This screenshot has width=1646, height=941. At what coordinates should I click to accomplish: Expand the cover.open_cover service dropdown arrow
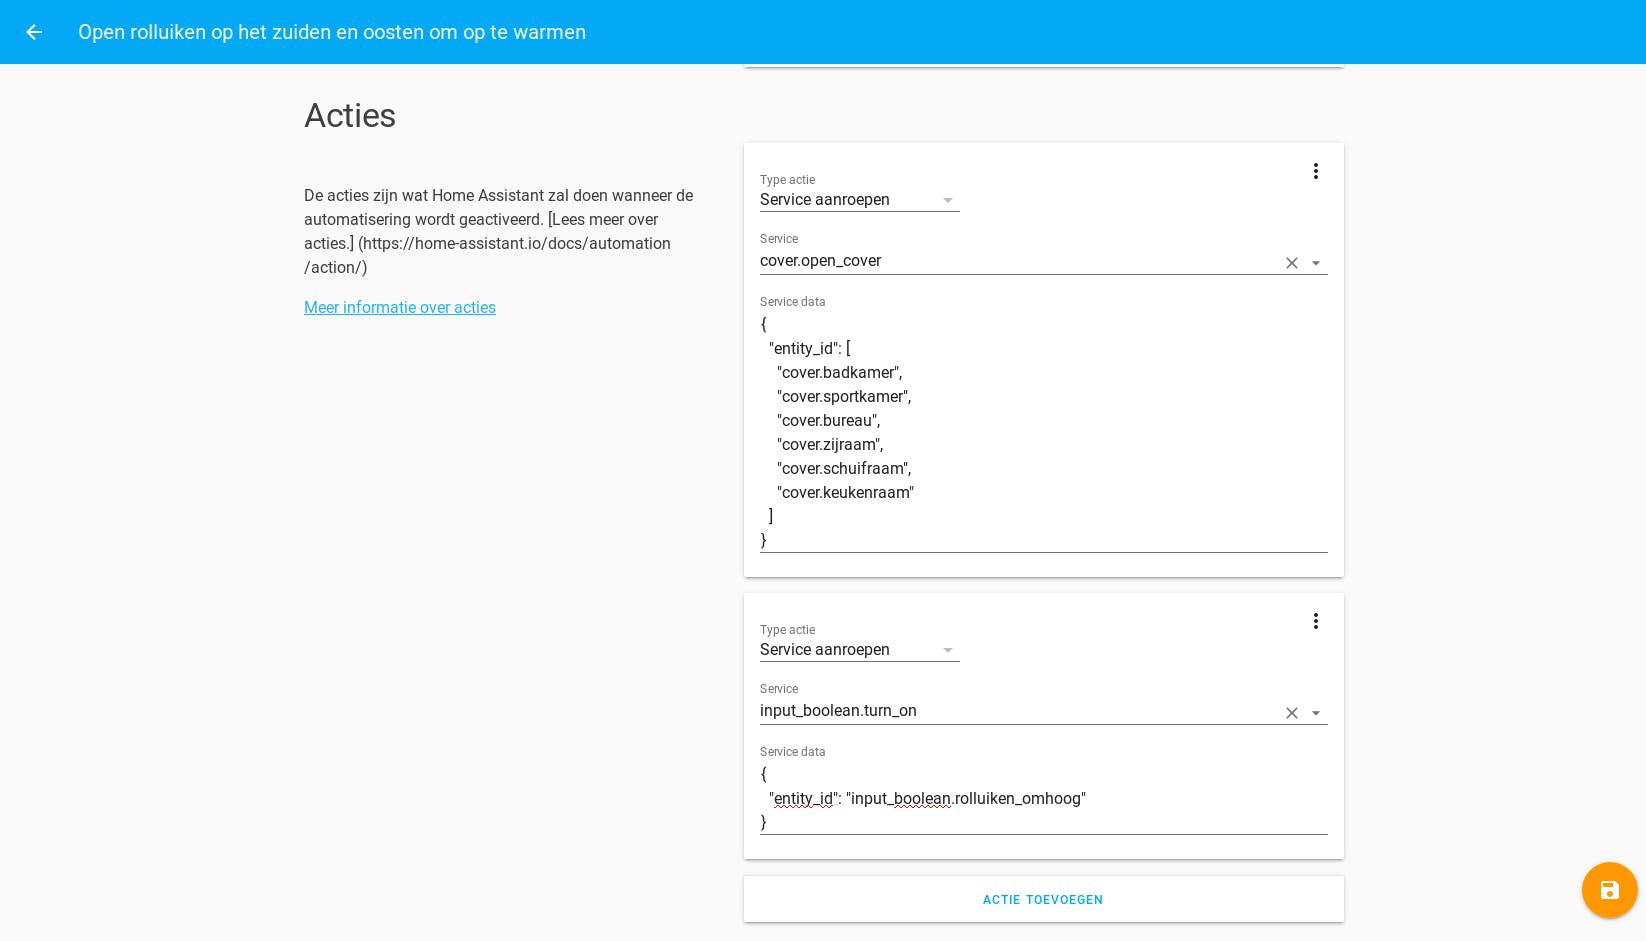(1316, 263)
